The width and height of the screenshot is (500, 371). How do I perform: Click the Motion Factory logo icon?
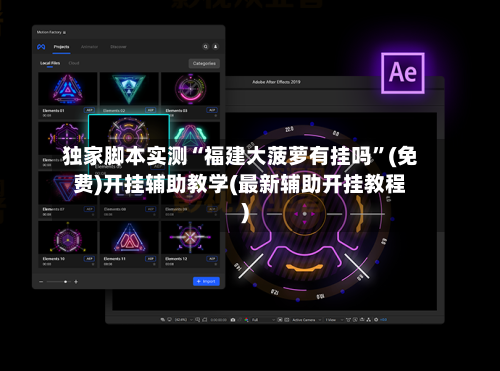[x=41, y=47]
